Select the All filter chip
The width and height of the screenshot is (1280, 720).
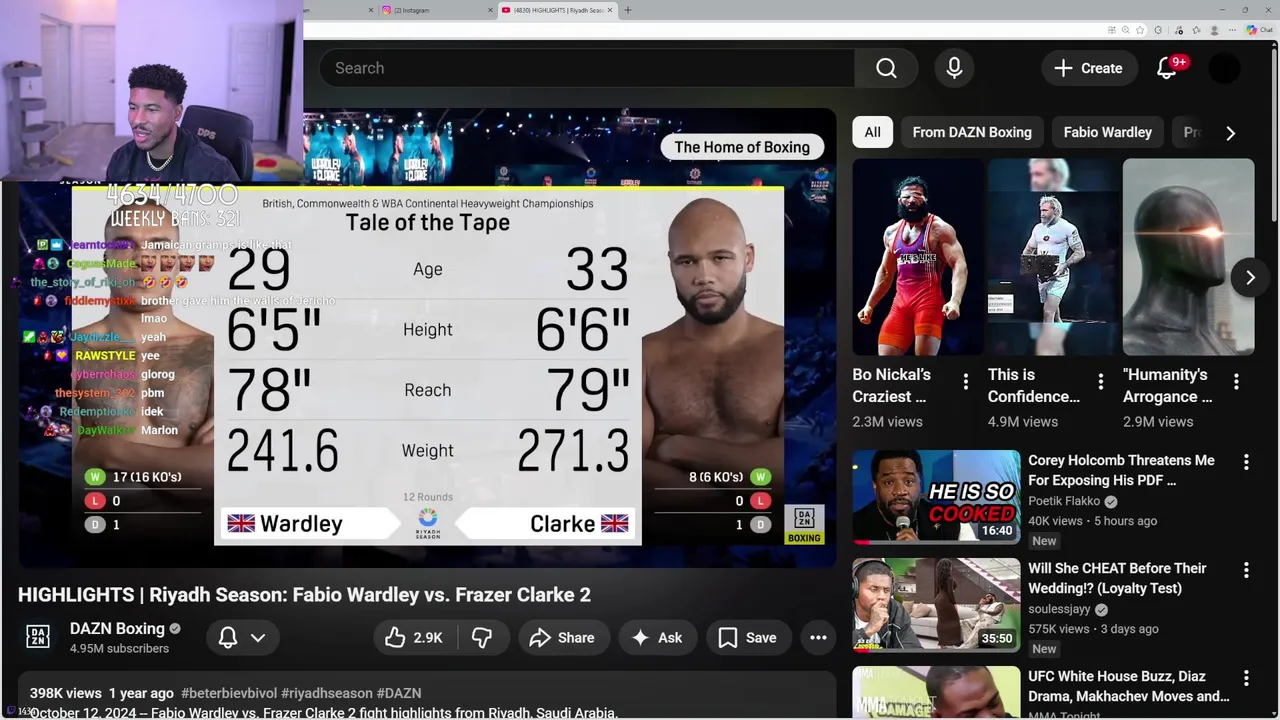click(872, 132)
